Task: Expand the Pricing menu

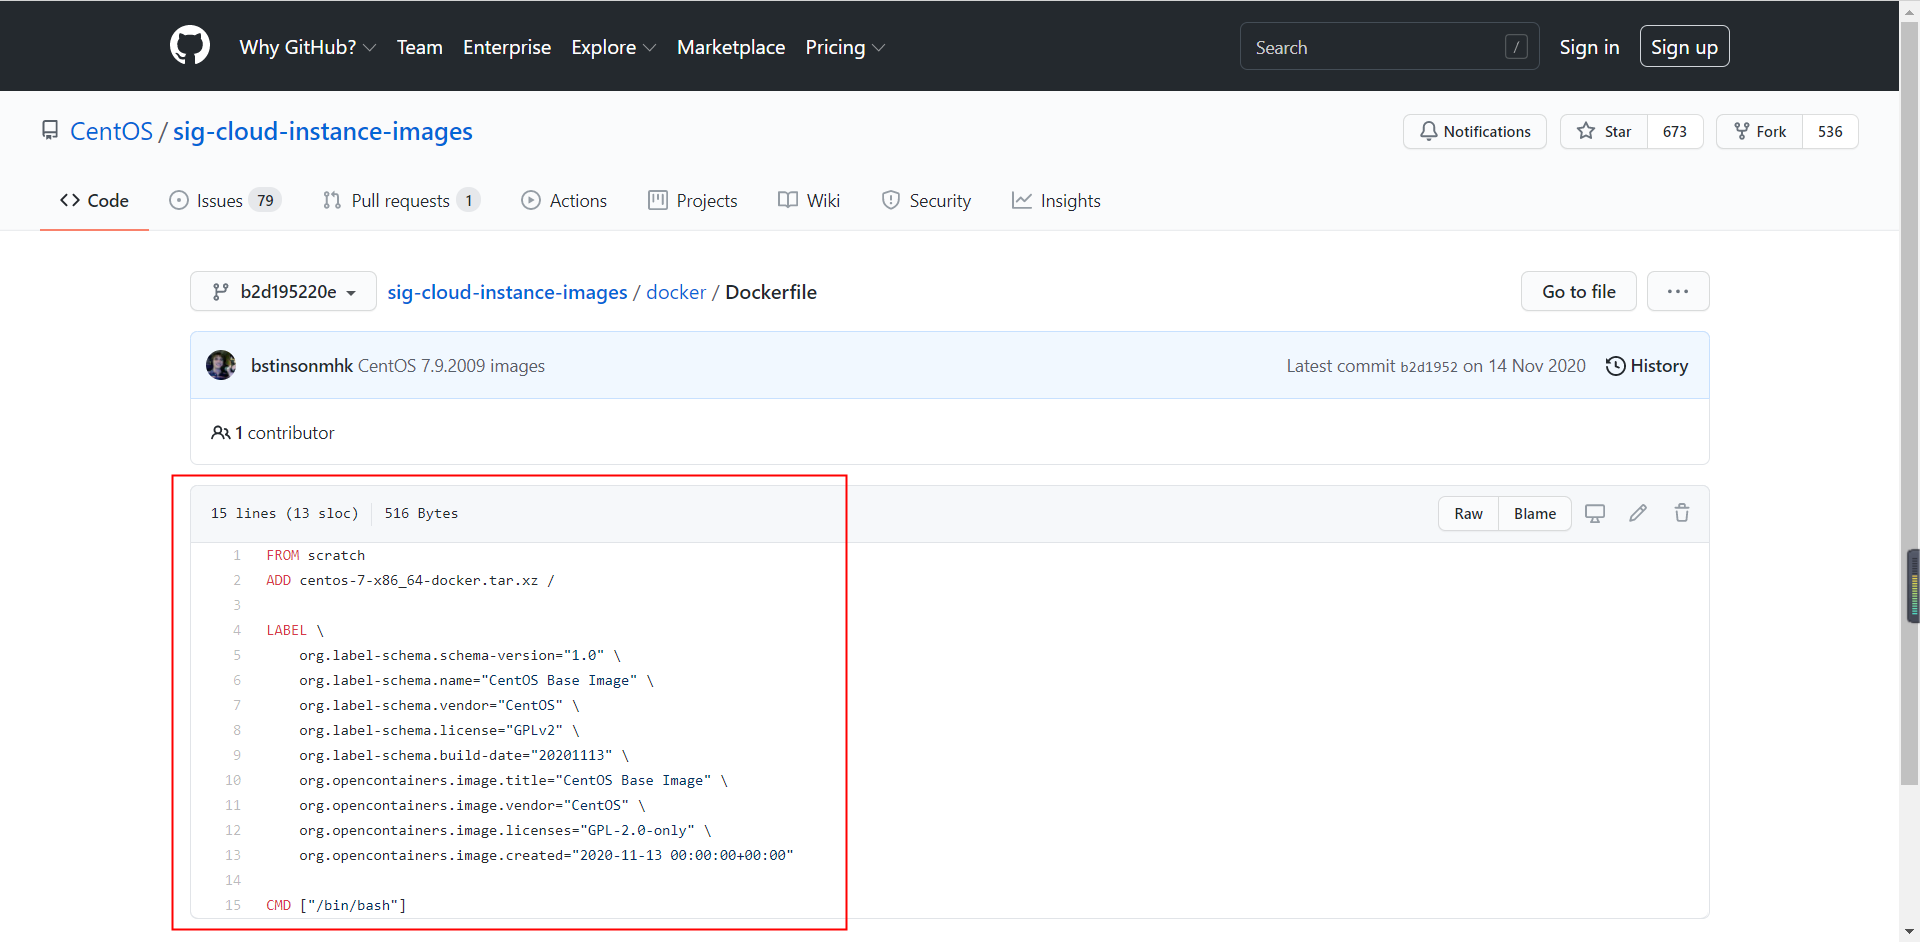Action: coord(845,47)
